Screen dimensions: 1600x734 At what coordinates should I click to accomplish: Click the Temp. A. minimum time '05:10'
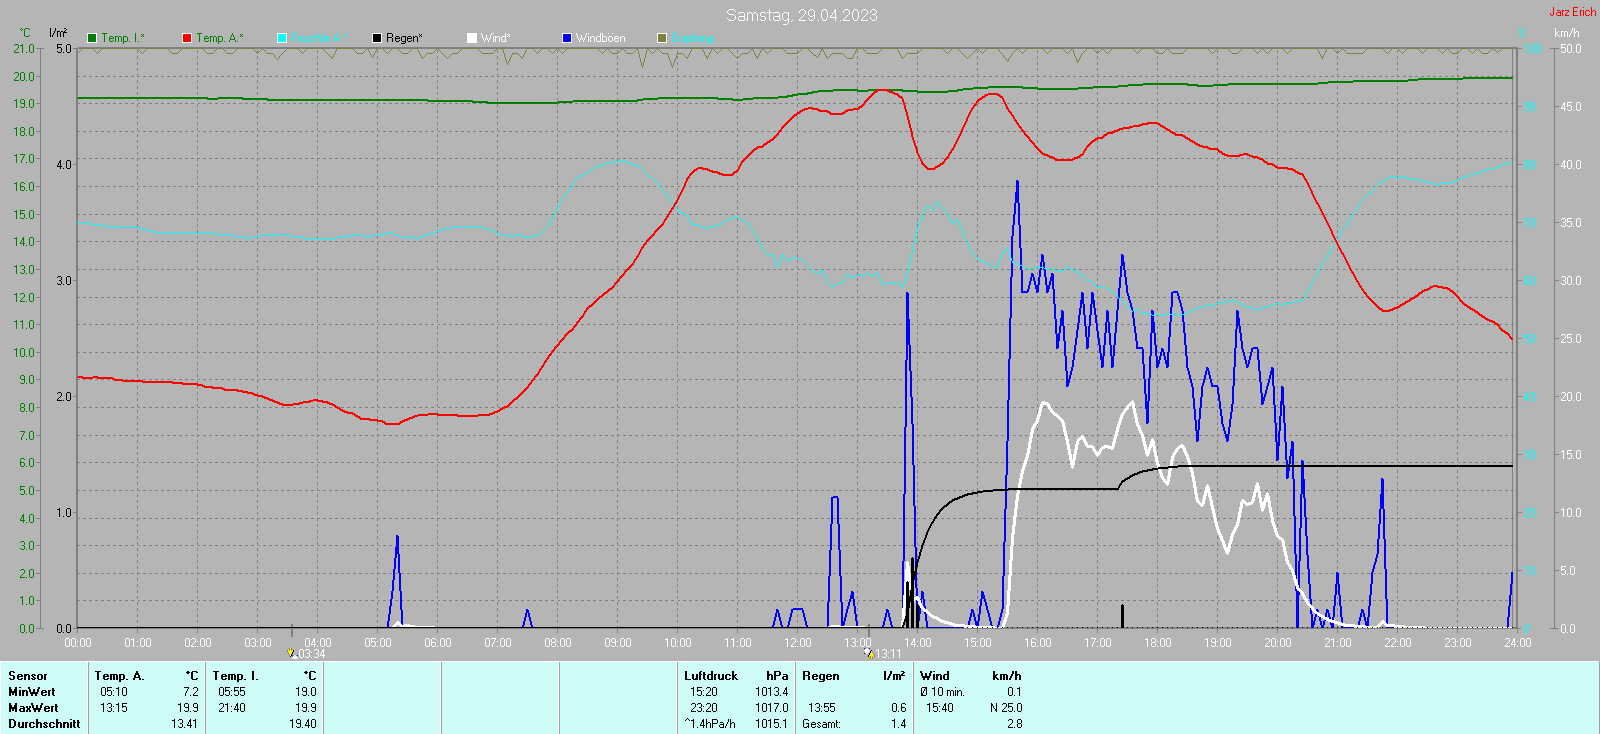[x=114, y=692]
